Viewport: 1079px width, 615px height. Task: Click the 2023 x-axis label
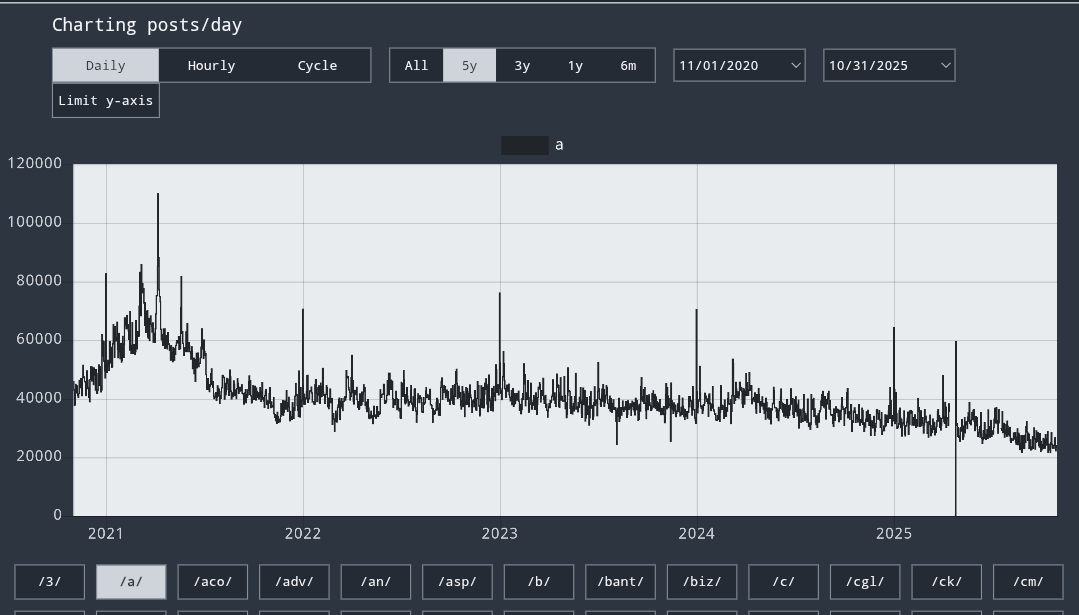pyautogui.click(x=500, y=534)
